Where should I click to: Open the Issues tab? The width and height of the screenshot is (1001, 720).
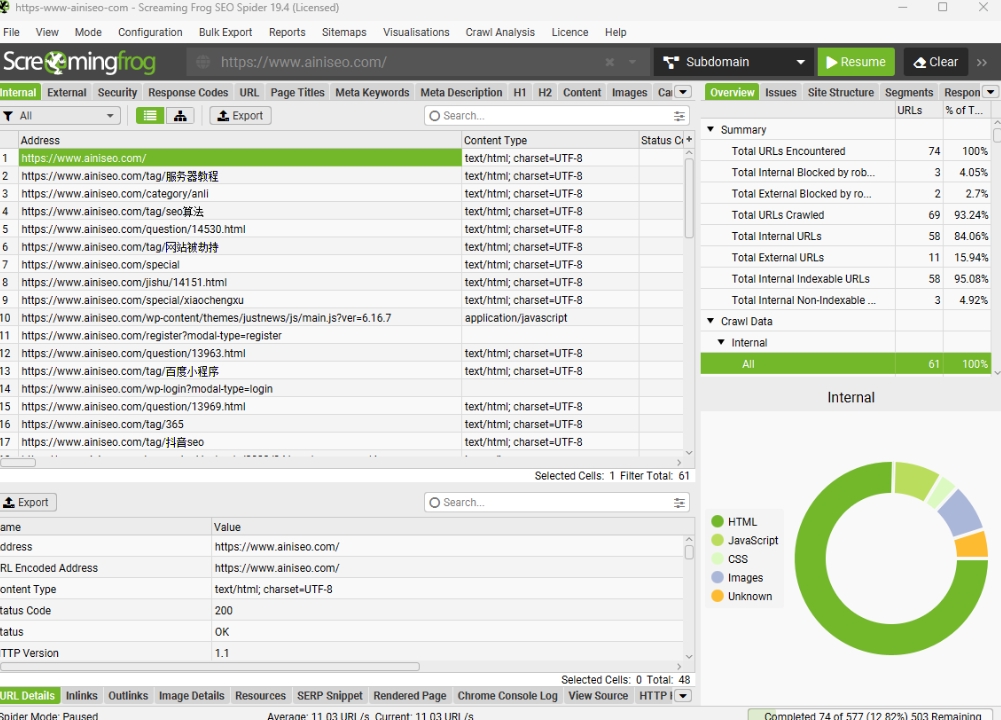click(x=781, y=92)
